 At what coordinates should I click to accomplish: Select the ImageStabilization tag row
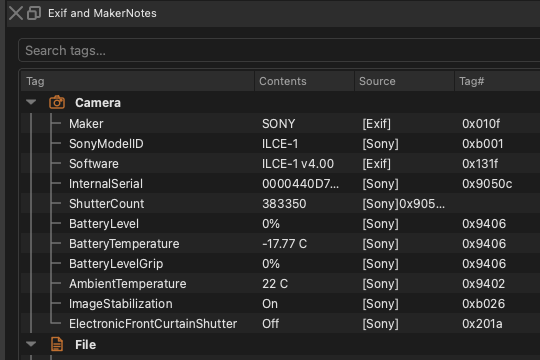click(280, 304)
